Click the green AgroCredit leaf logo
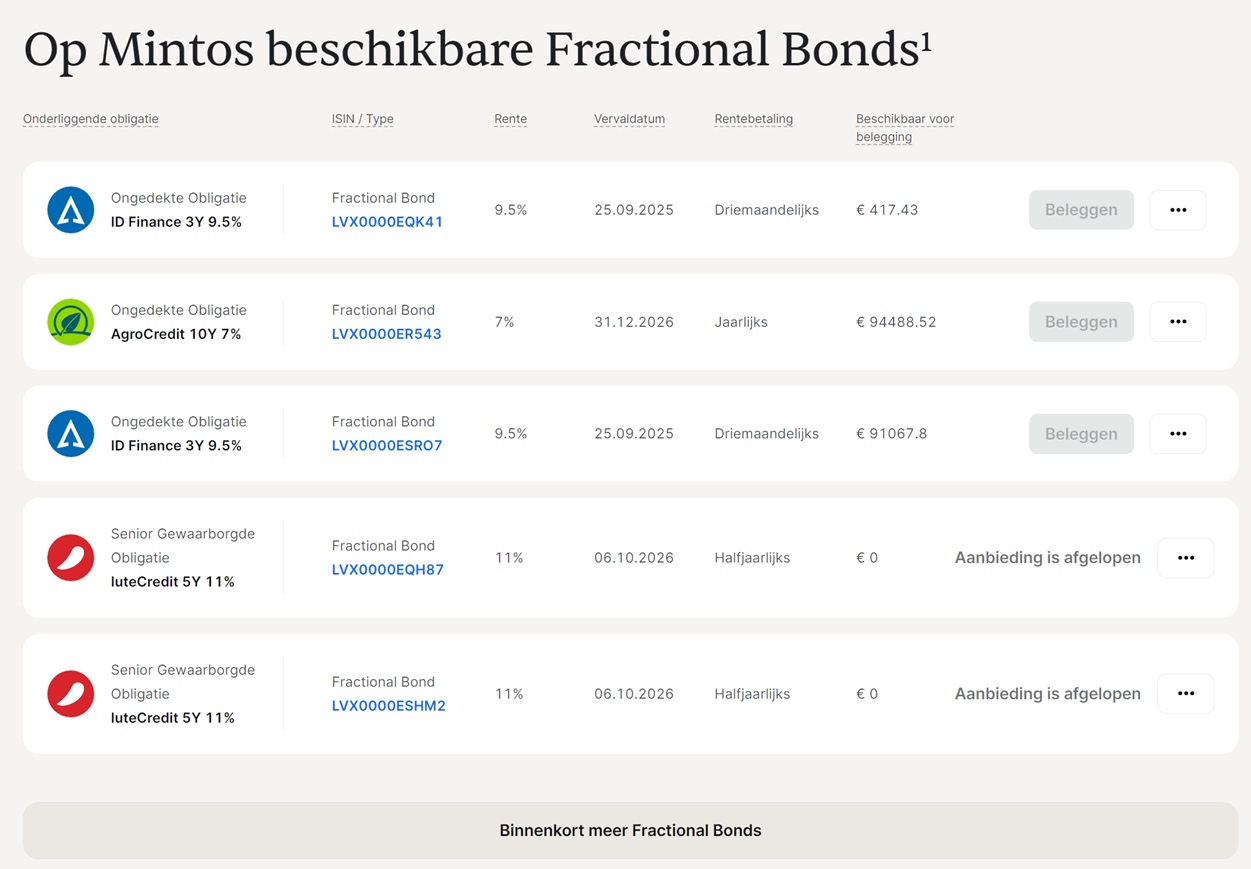The width and height of the screenshot is (1251, 869). pyautogui.click(x=71, y=322)
